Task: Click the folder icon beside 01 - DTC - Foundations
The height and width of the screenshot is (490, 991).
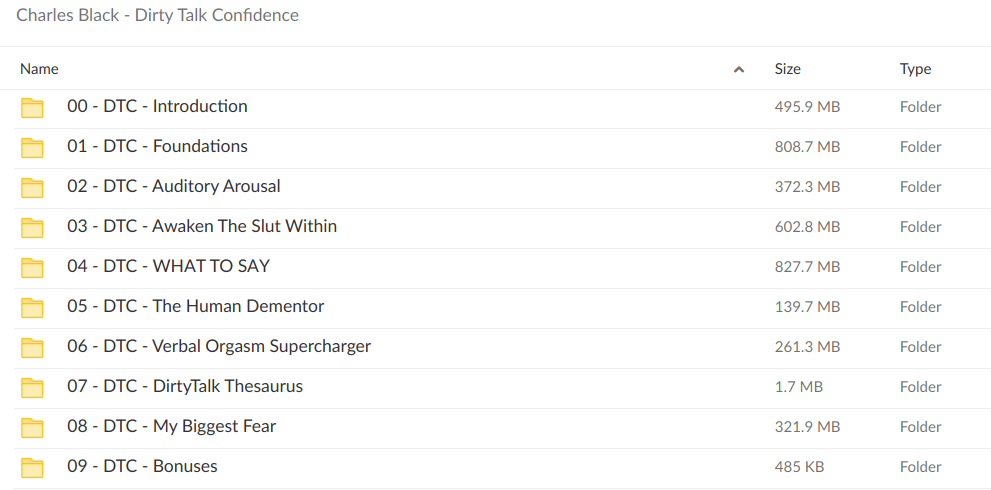Action: [x=32, y=148]
